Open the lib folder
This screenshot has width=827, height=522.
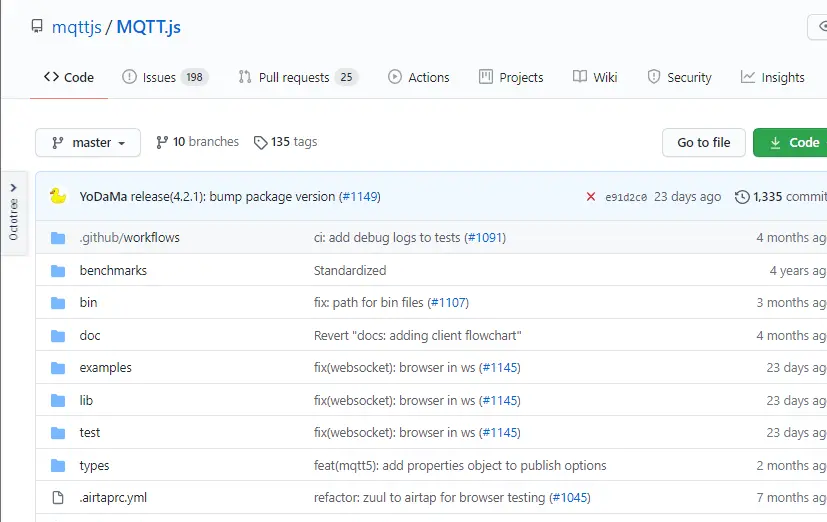click(86, 401)
